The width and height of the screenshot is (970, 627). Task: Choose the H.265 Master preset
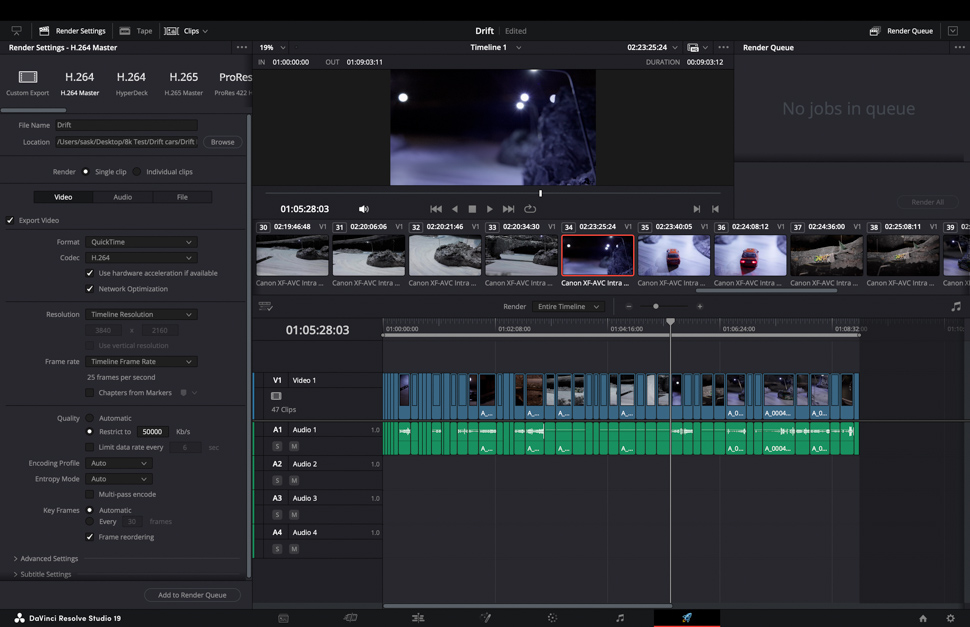(184, 83)
